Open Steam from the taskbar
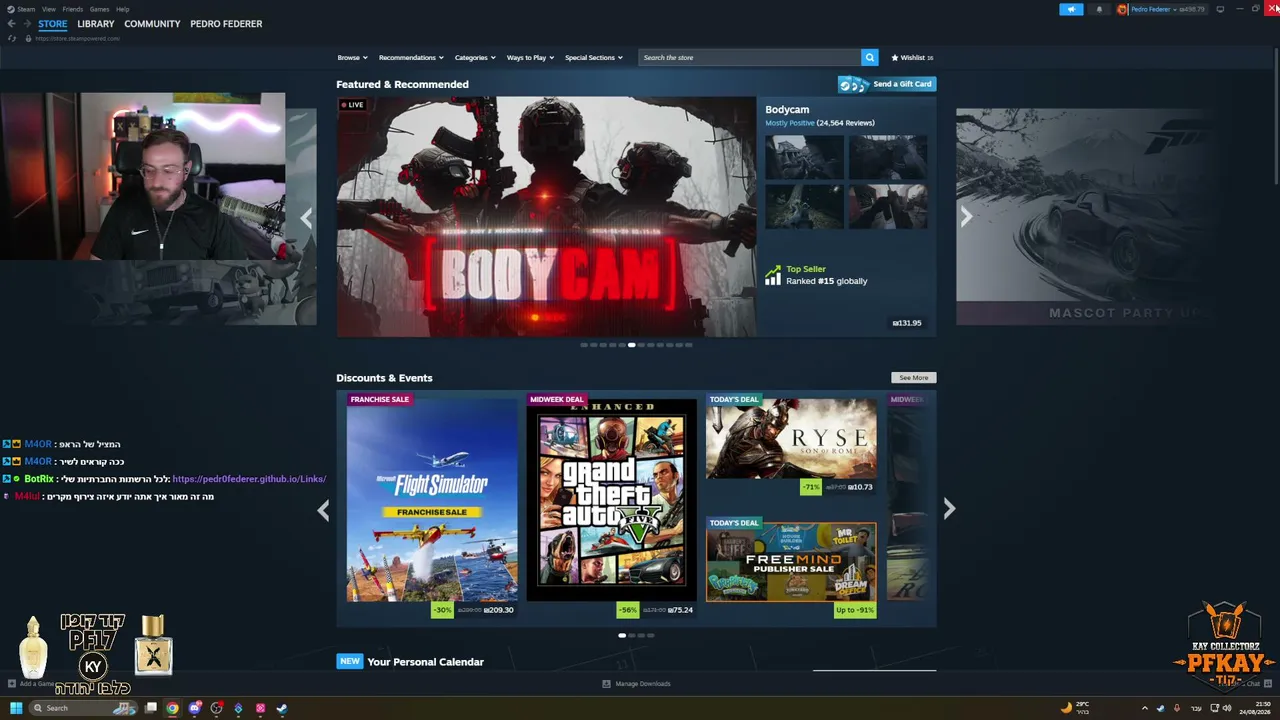This screenshot has width=1280, height=720. (x=282, y=708)
